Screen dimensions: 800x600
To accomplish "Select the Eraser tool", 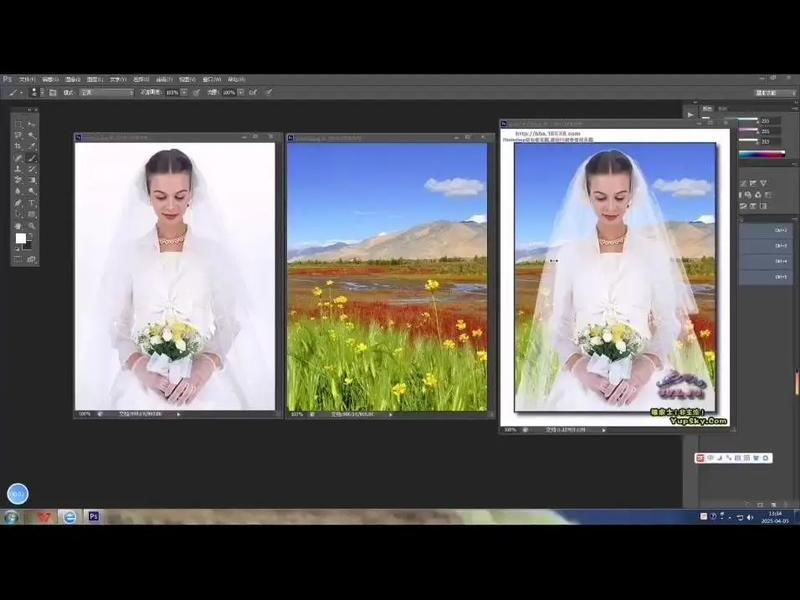I will [19, 180].
